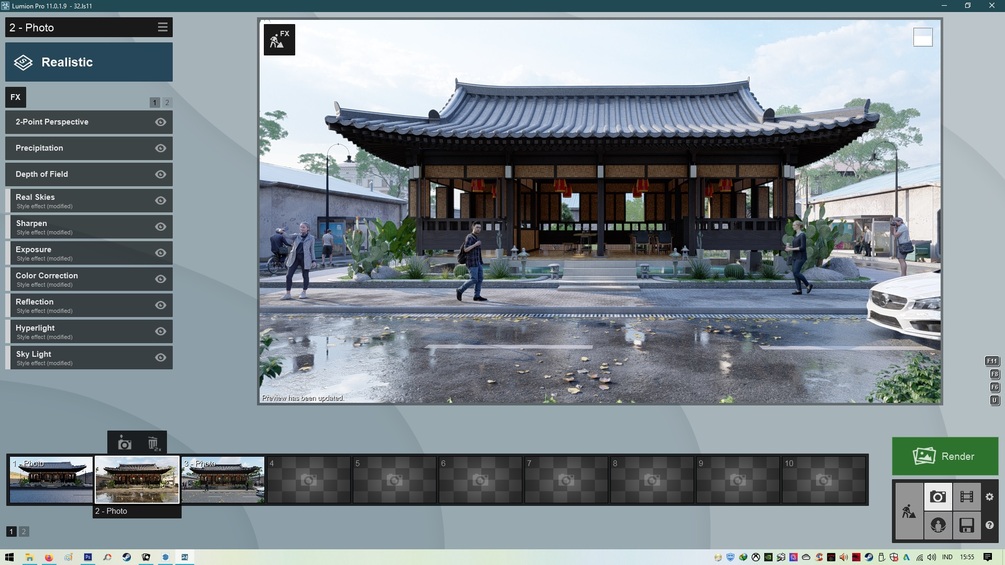1005x565 pixels.
Task: Click the volume speaker tray icon
Action: [931, 557]
